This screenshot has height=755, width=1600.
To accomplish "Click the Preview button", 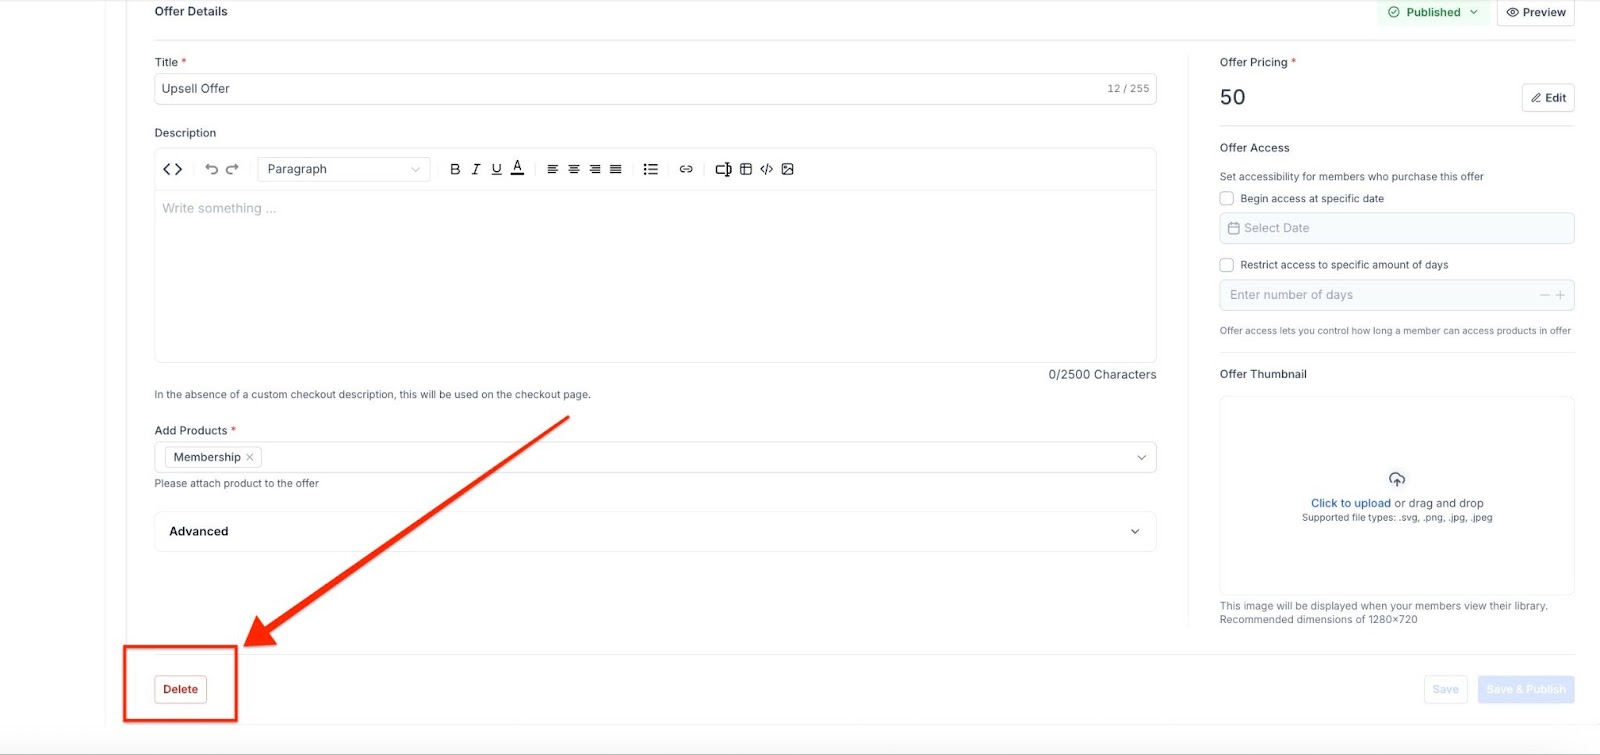I will tap(1536, 12).
